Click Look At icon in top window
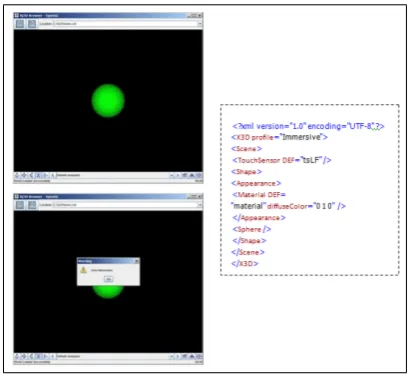This screenshot has width=409, height=374. (x=199, y=175)
